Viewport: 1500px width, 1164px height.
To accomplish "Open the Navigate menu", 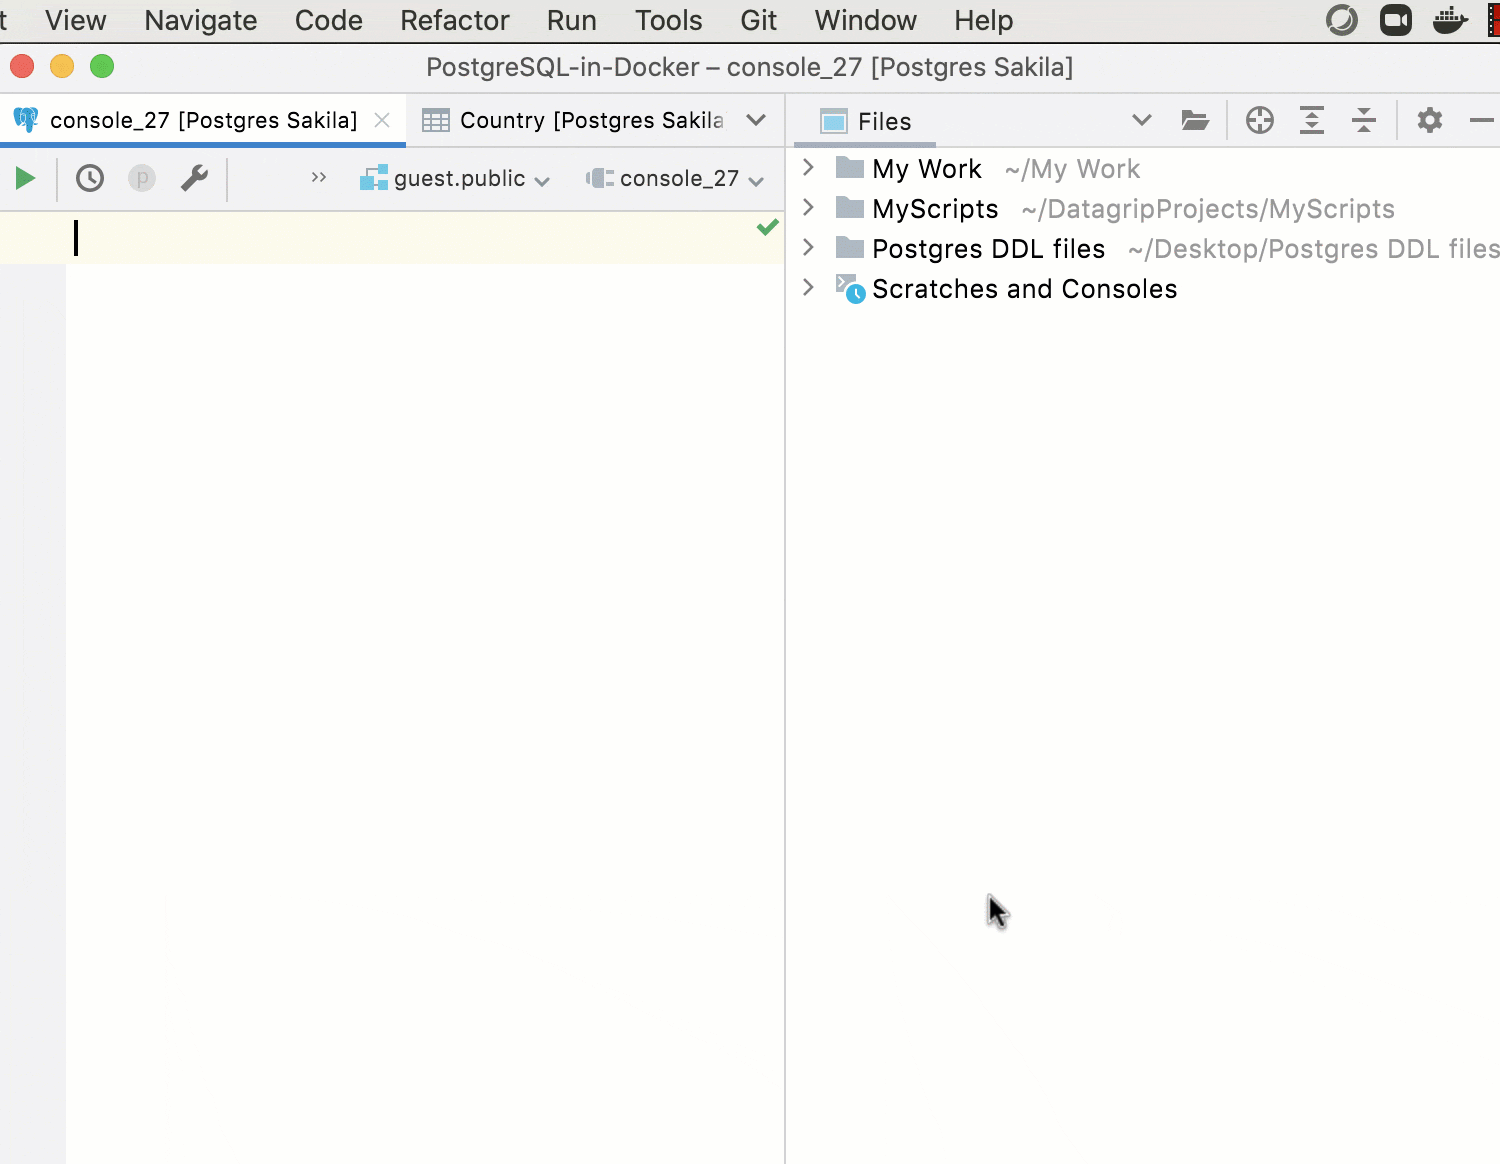I will 200,20.
